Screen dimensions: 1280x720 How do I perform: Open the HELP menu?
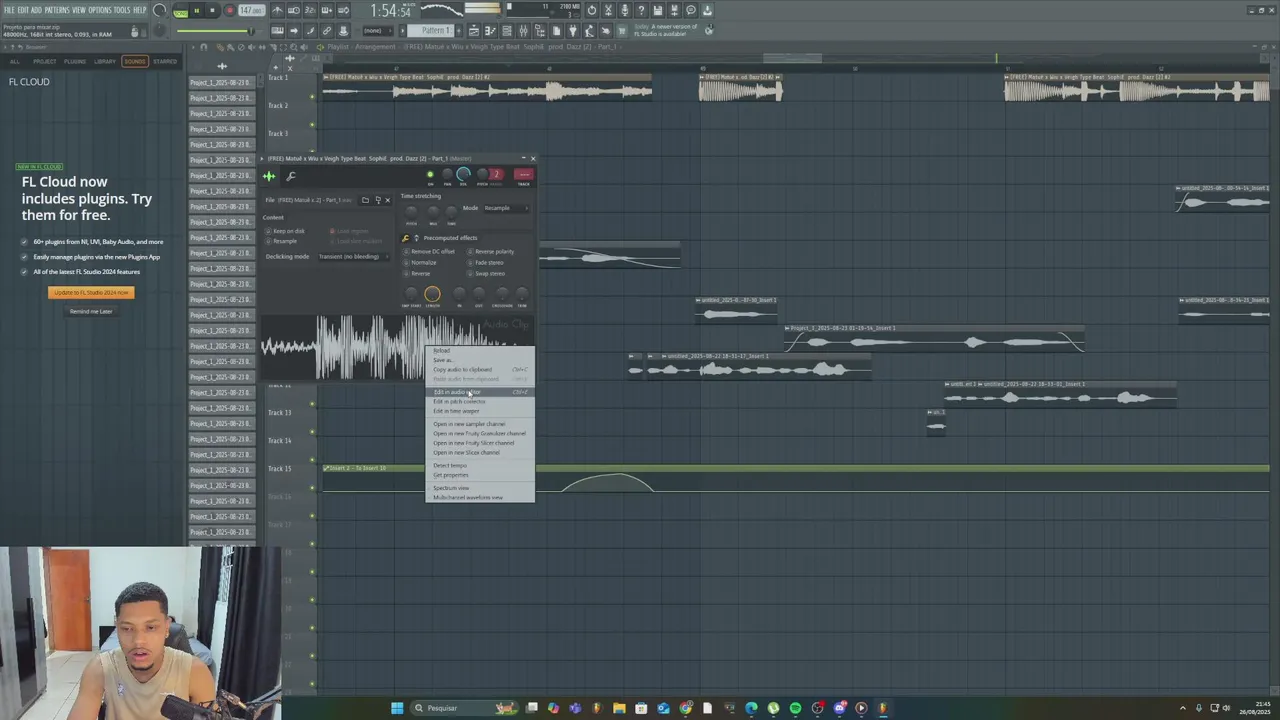point(139,10)
